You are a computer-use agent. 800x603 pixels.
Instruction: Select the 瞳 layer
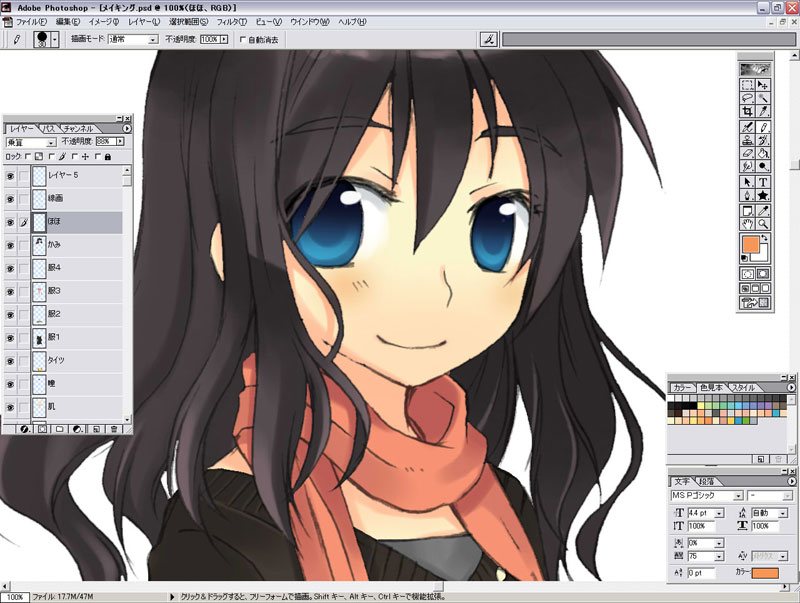(77, 385)
